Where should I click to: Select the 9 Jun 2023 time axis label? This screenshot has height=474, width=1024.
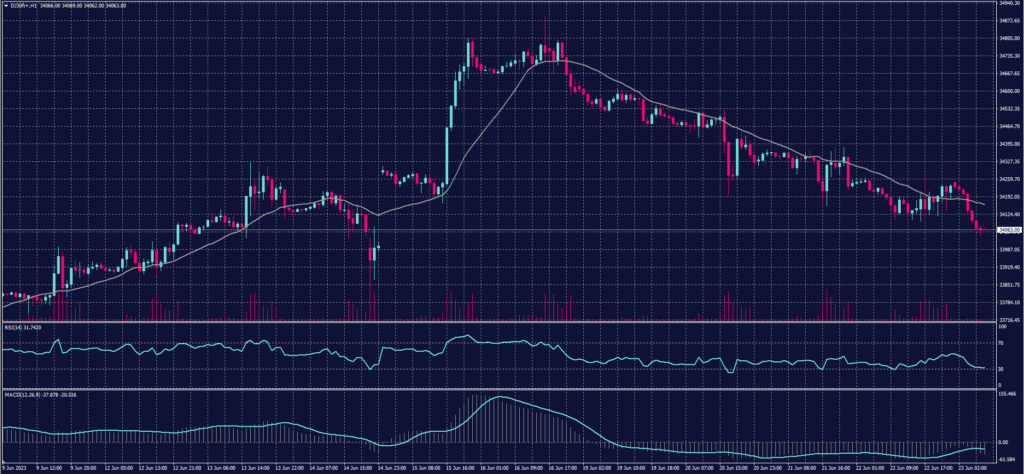(14, 467)
